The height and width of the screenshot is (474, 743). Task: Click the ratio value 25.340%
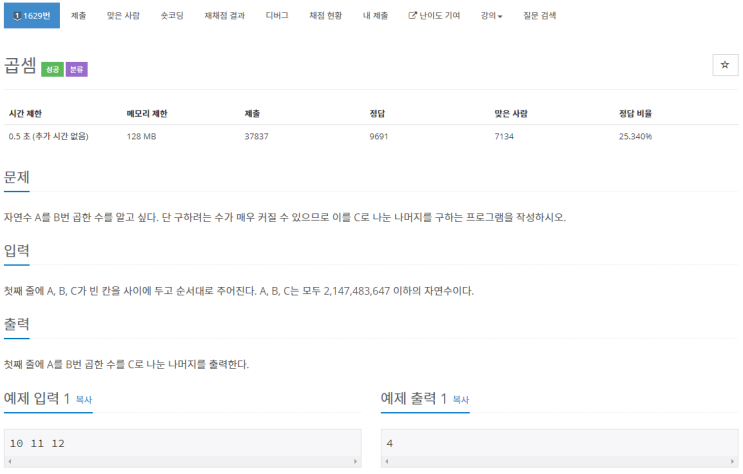[x=635, y=137]
